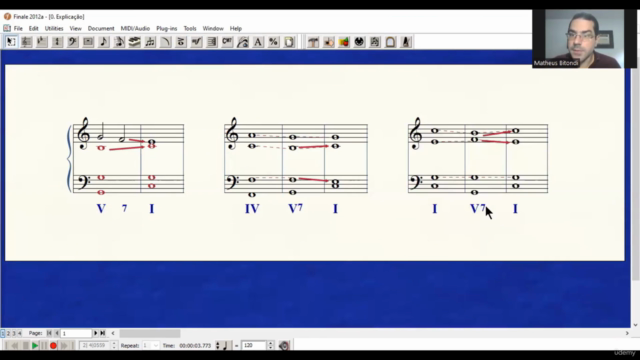Select the Resize percent tool
The width and height of the screenshot is (640, 360).
tap(273, 42)
